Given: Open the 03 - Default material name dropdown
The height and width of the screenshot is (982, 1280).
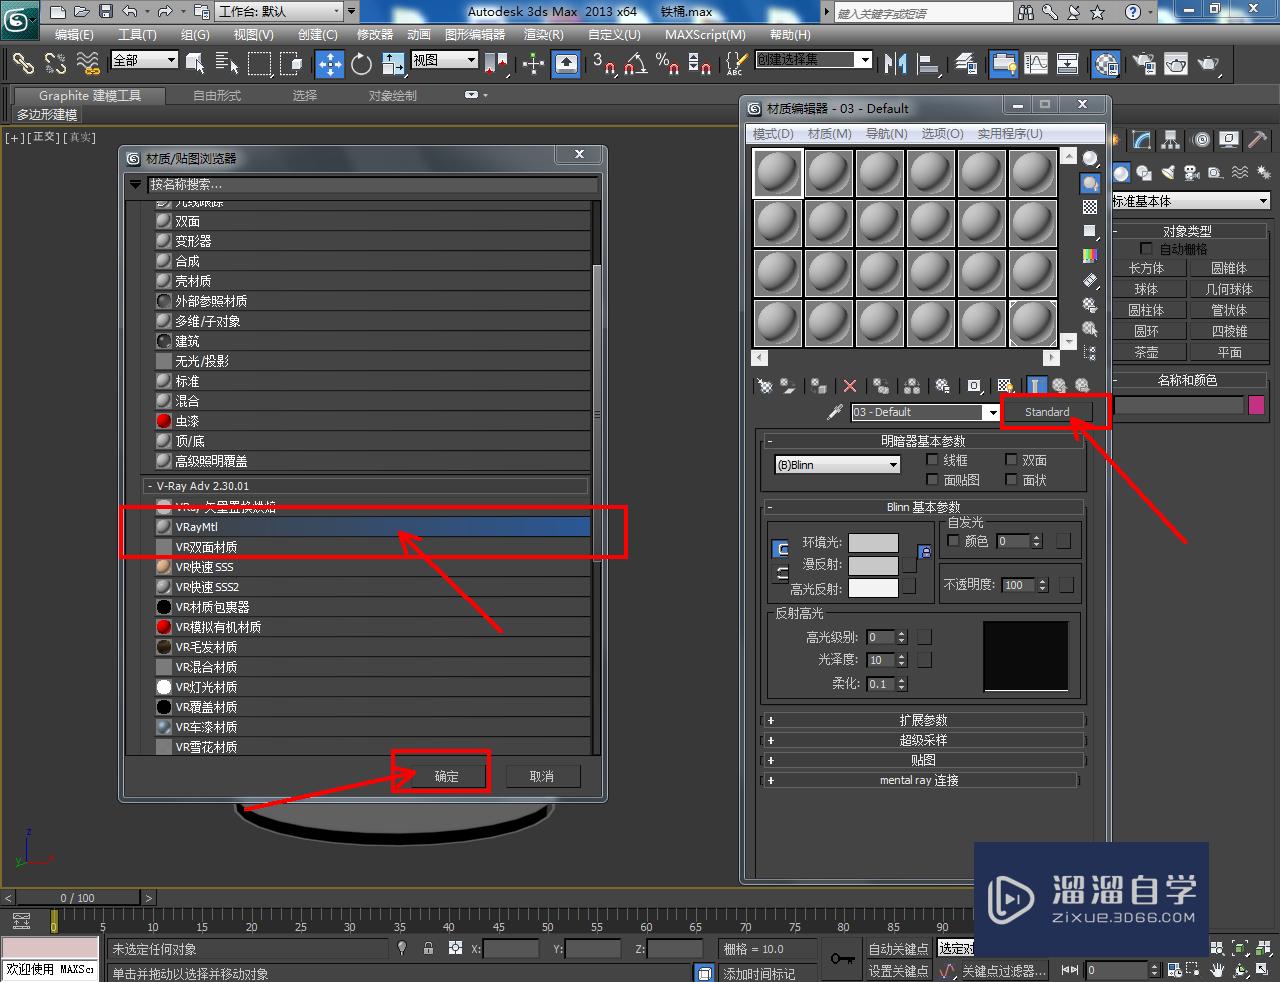Looking at the screenshot, I should pyautogui.click(x=925, y=412).
